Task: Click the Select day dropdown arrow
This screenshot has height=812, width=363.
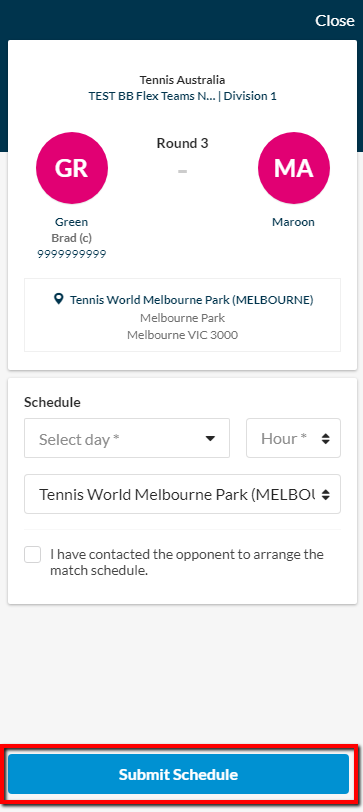Action: click(x=210, y=439)
